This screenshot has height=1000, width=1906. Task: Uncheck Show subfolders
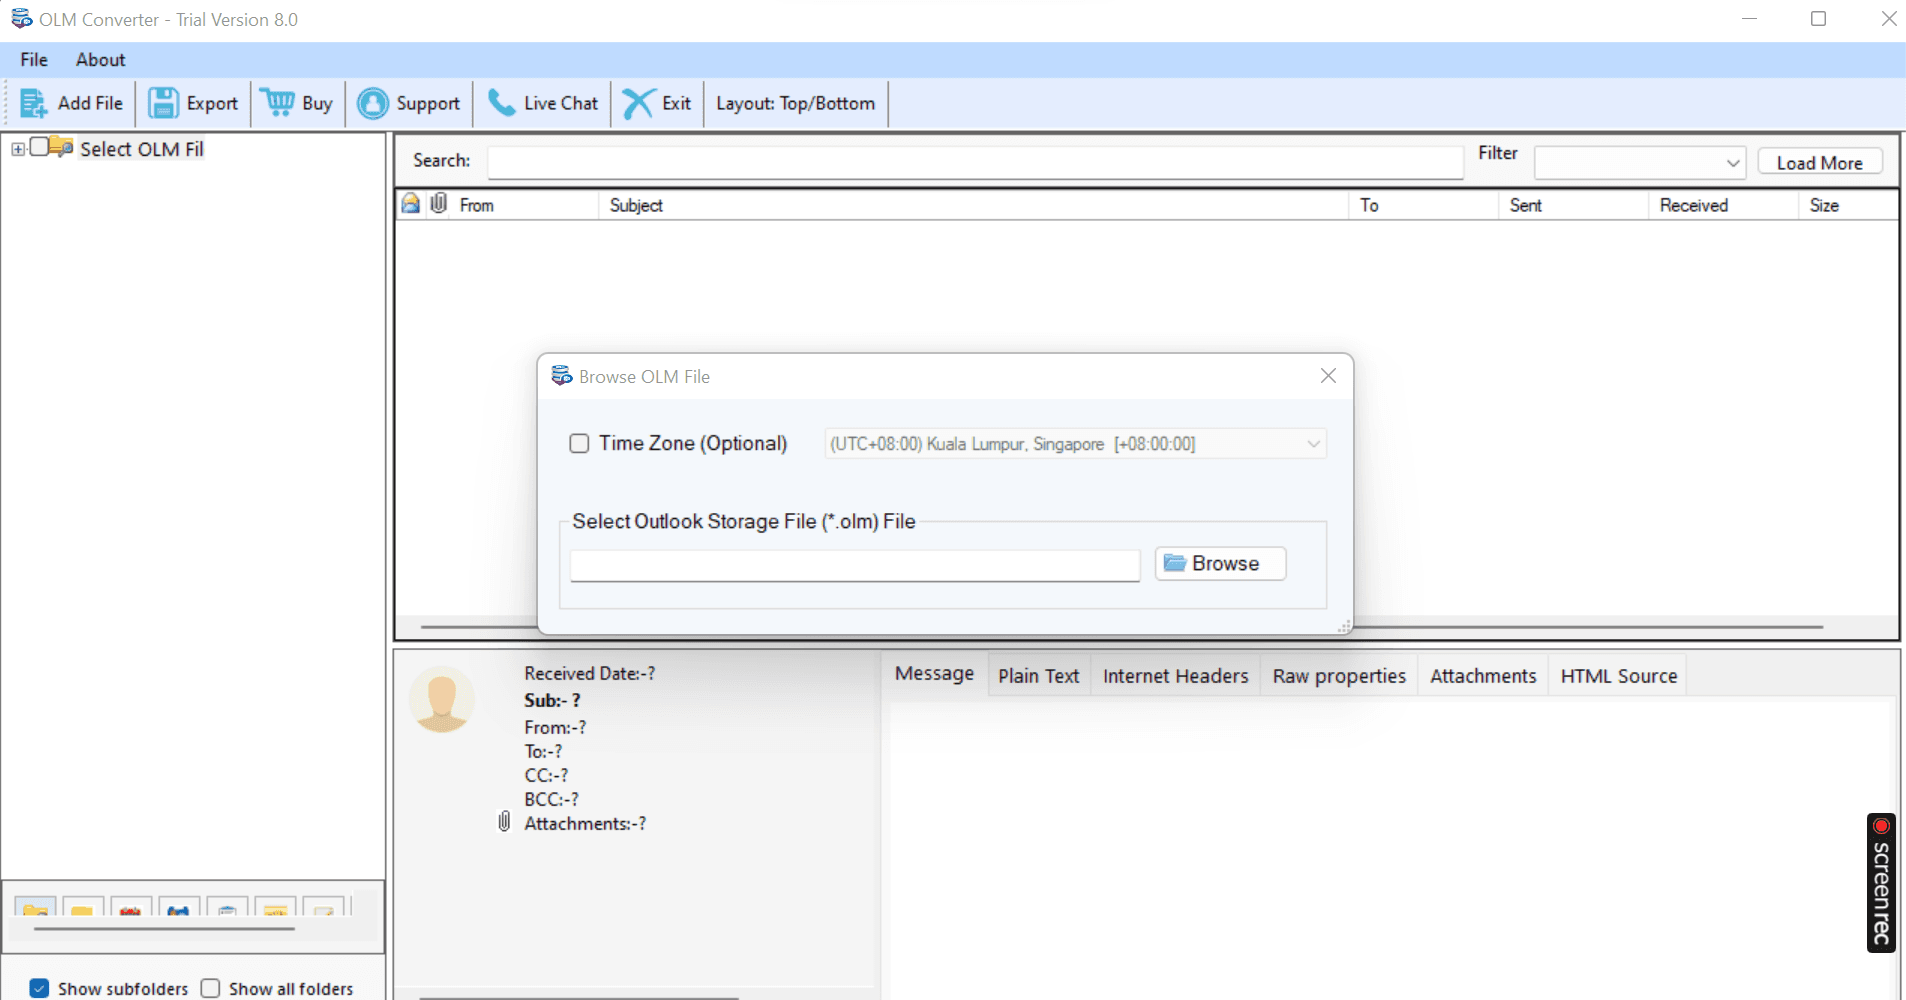(39, 988)
